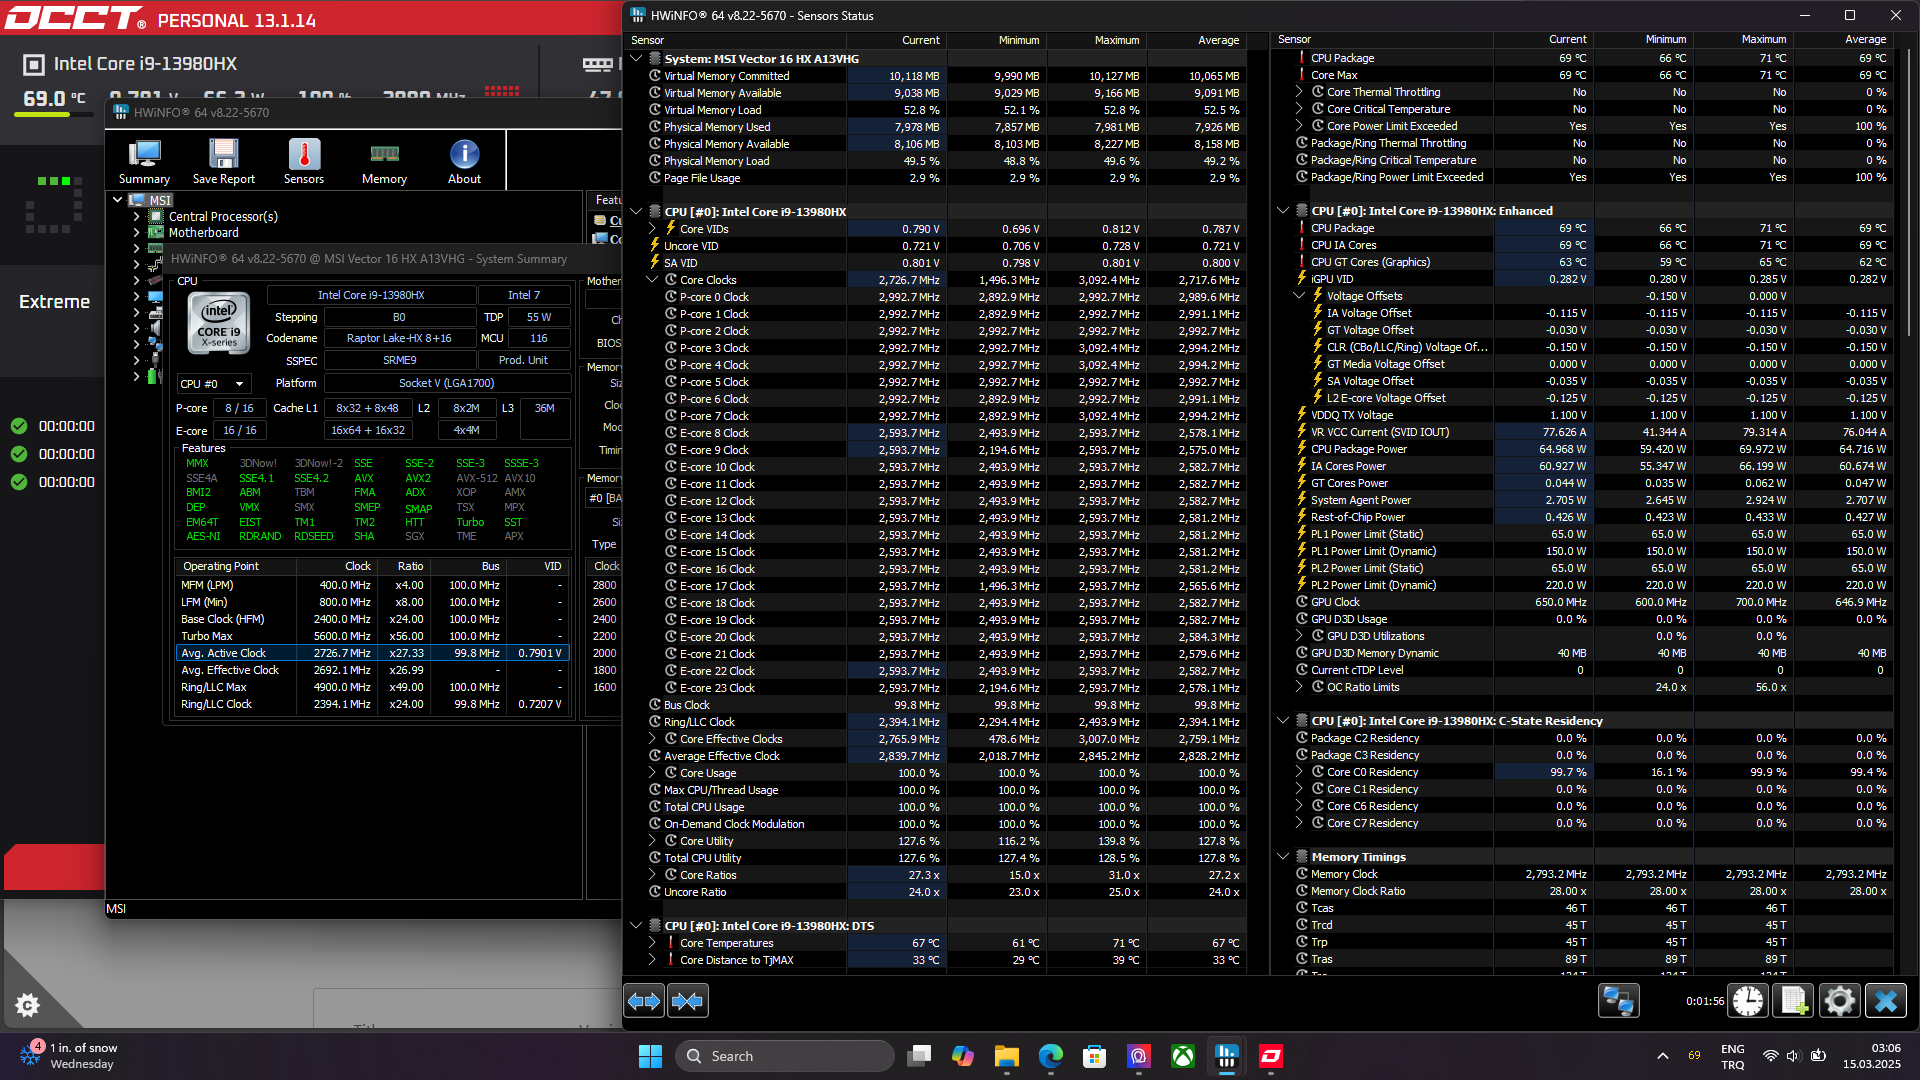Select the Avg. Active Clock row
Image resolution: width=1920 pixels, height=1080 pixels.
[372, 653]
